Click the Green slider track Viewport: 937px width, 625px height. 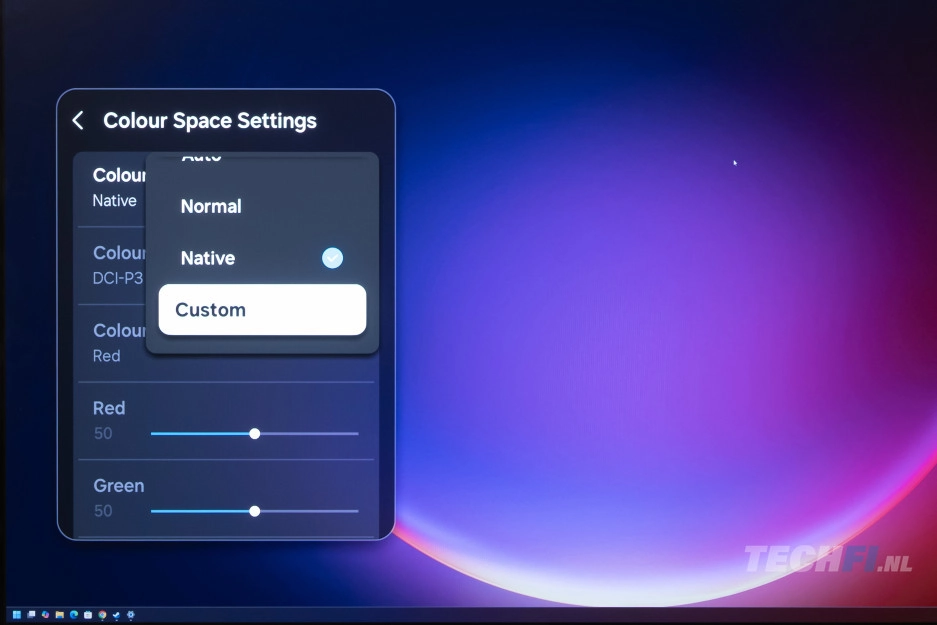click(255, 511)
